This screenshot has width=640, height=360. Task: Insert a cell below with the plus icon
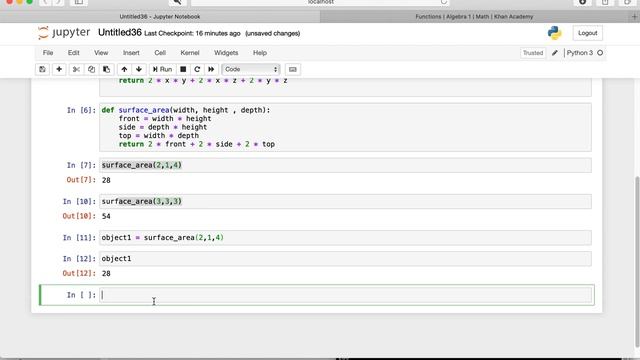59,69
